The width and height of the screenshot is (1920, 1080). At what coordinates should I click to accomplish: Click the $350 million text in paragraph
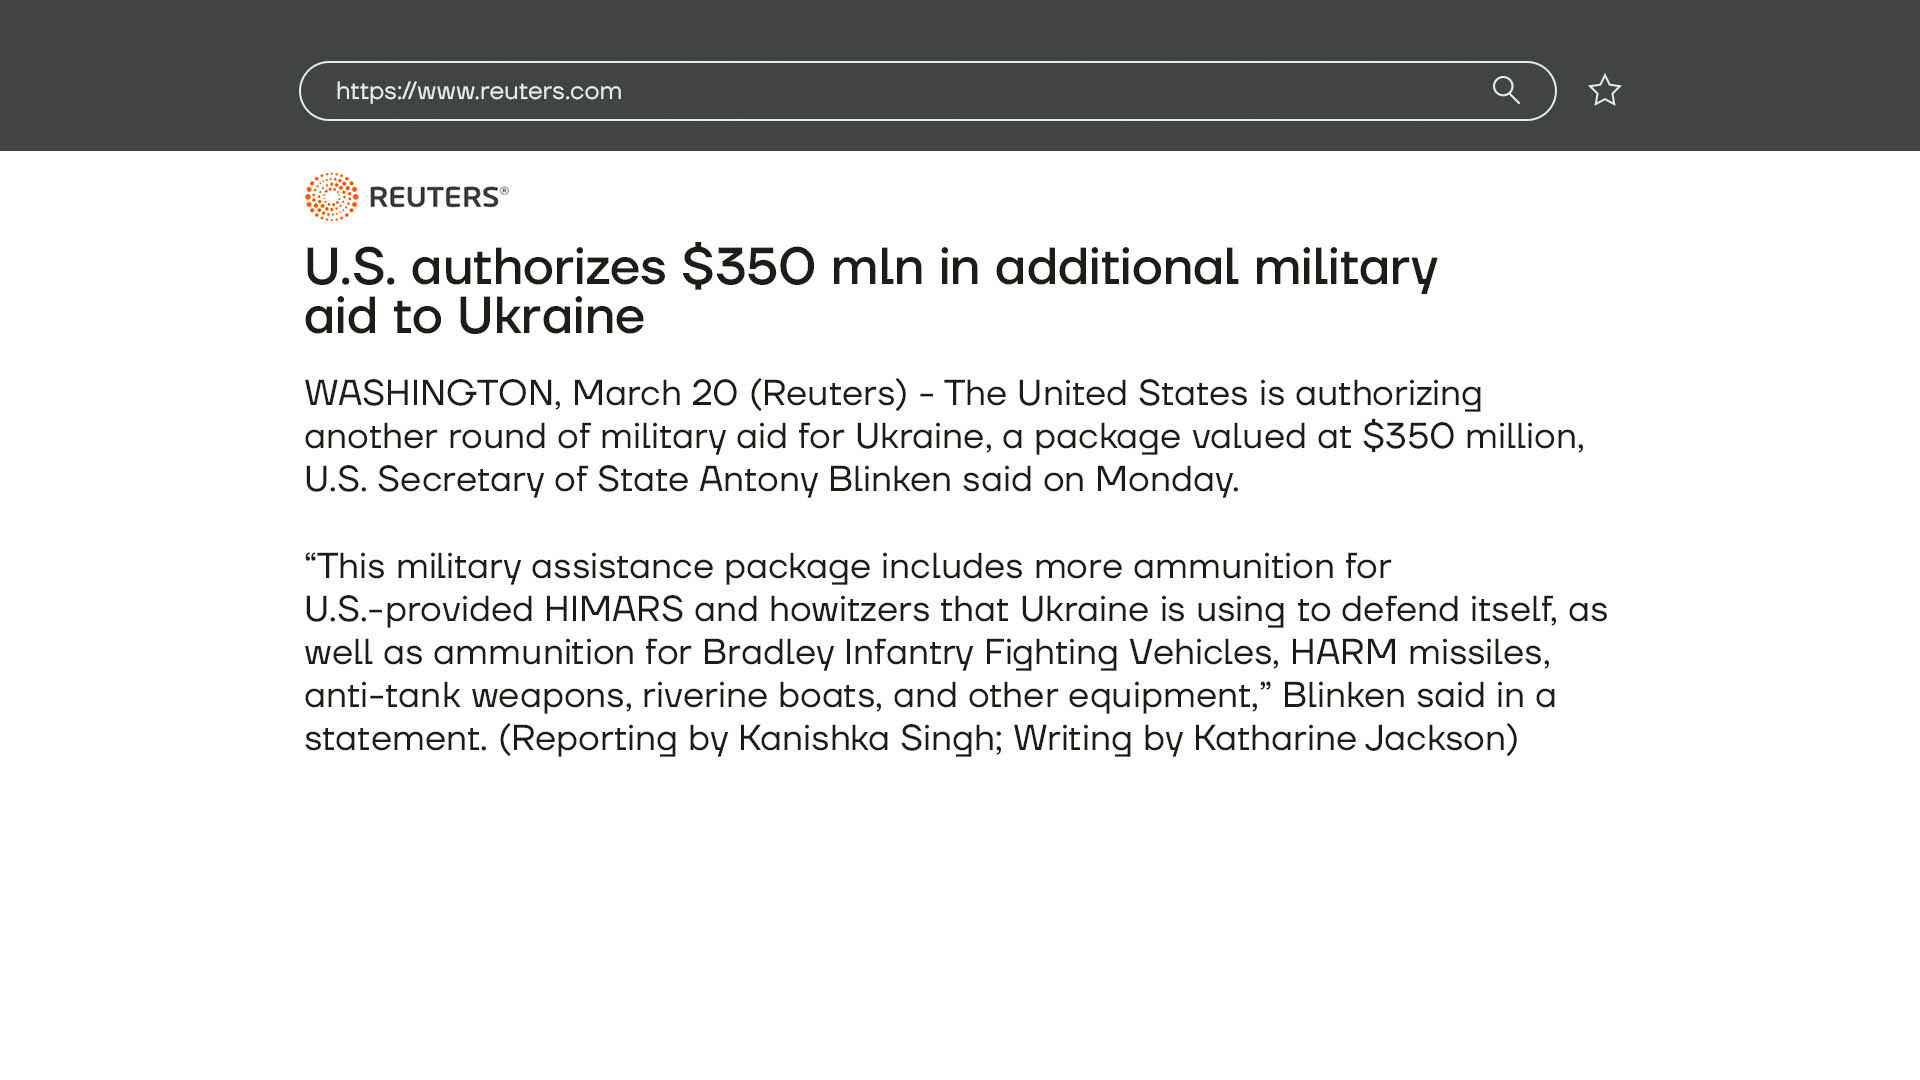point(1469,436)
